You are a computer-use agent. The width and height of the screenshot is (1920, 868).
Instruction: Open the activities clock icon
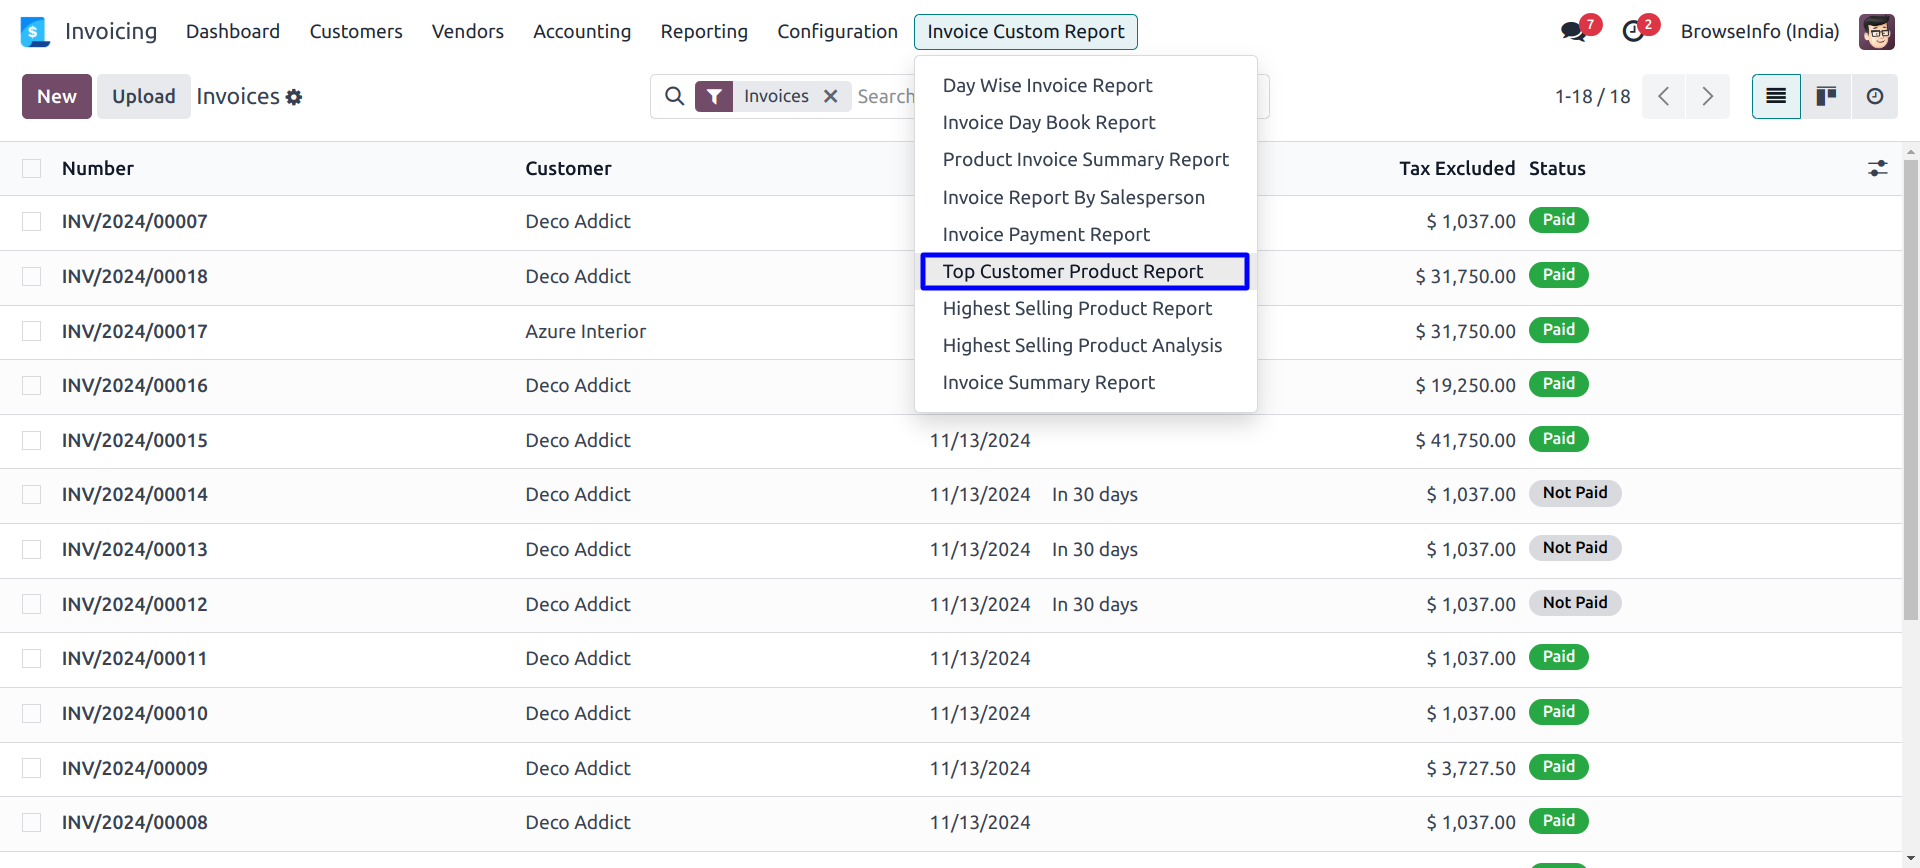[1633, 32]
